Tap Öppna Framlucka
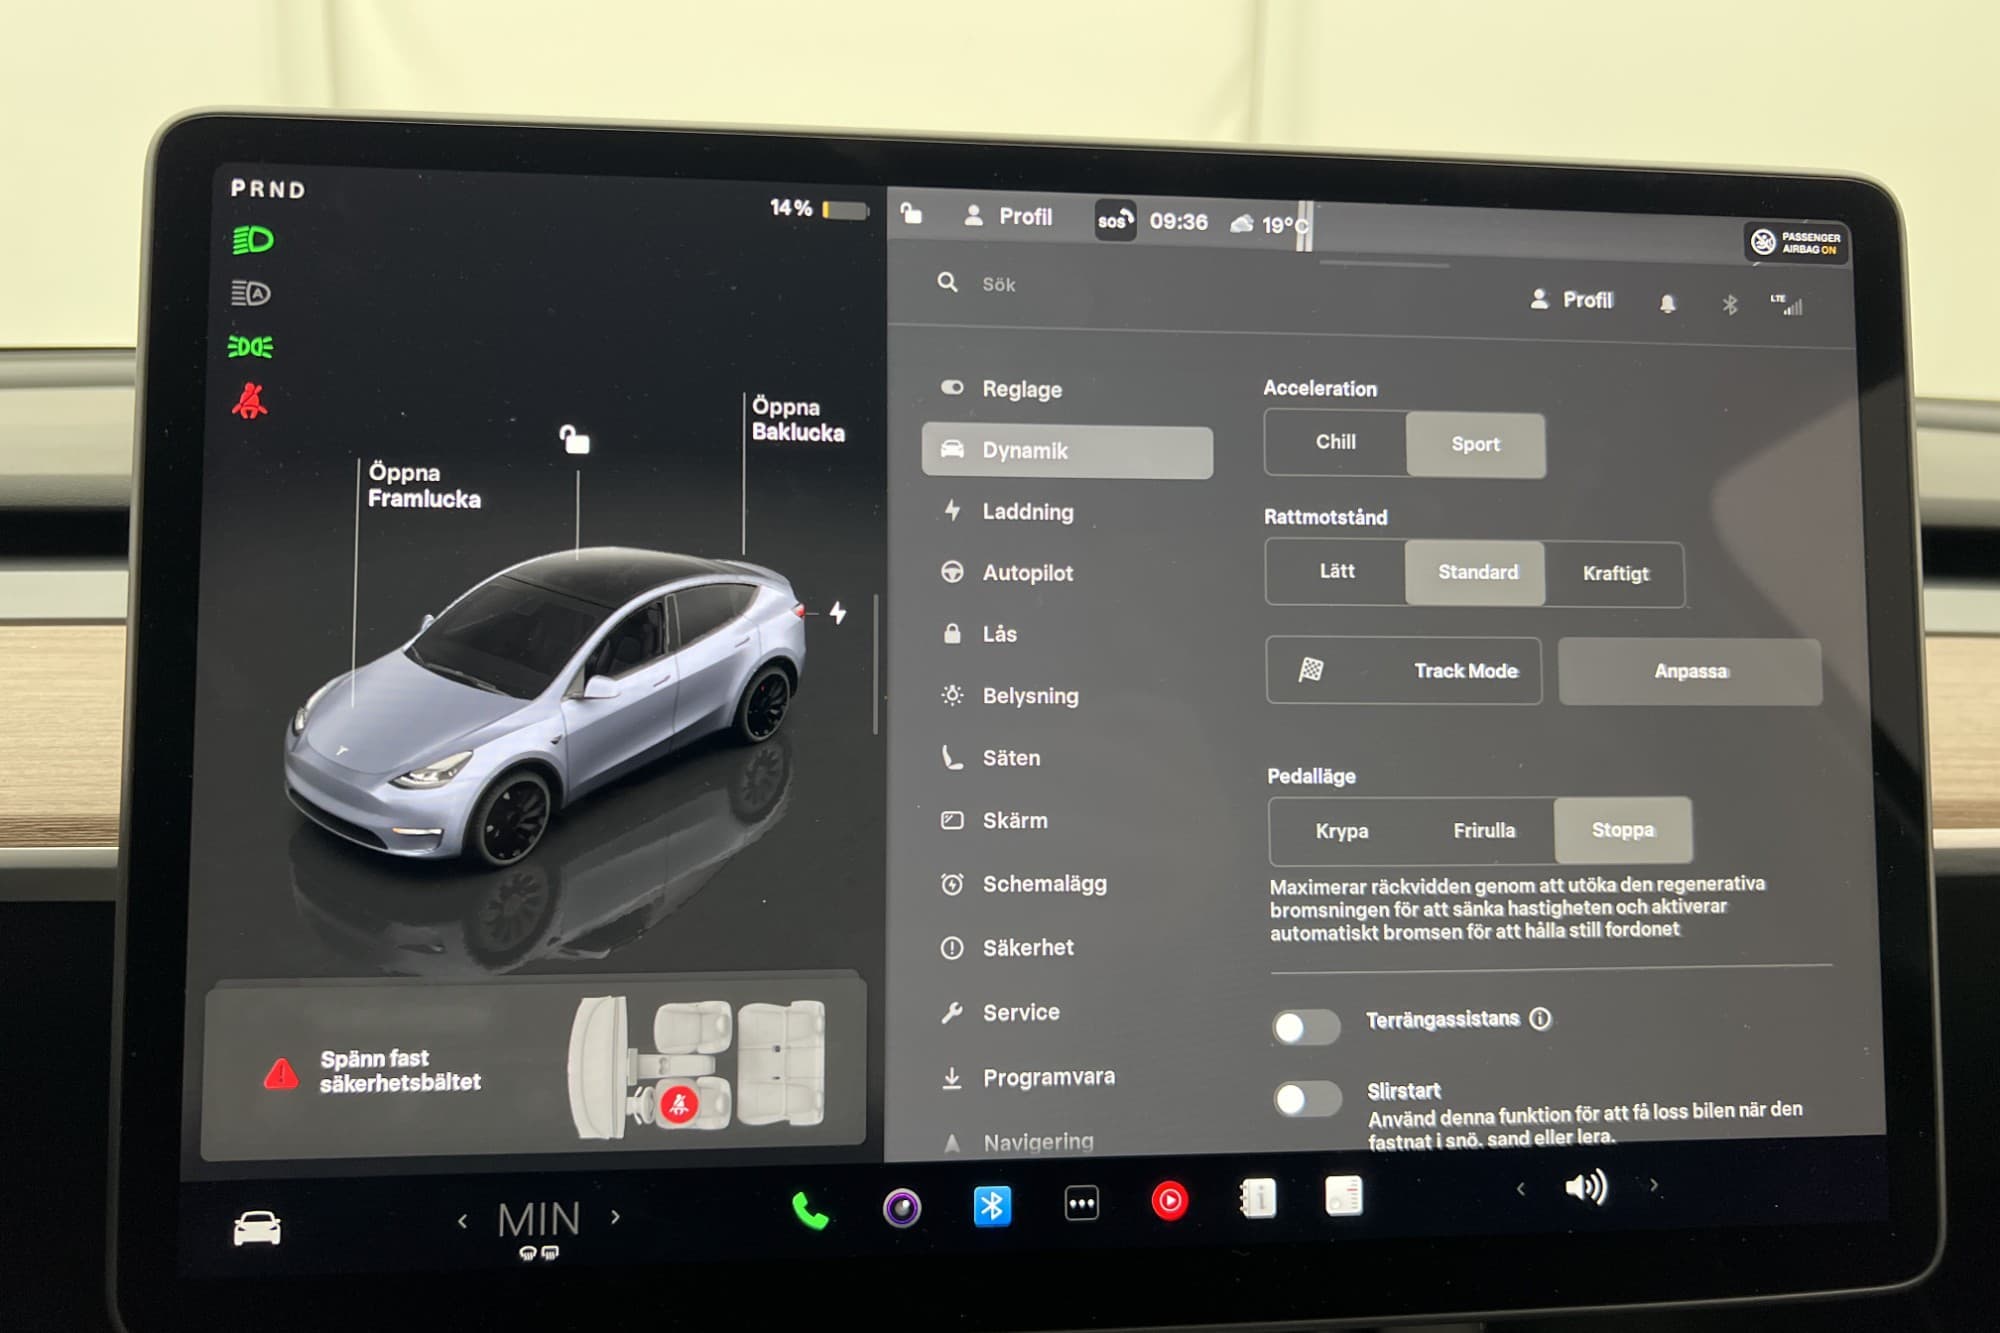This screenshot has width=2000, height=1333. point(424,485)
